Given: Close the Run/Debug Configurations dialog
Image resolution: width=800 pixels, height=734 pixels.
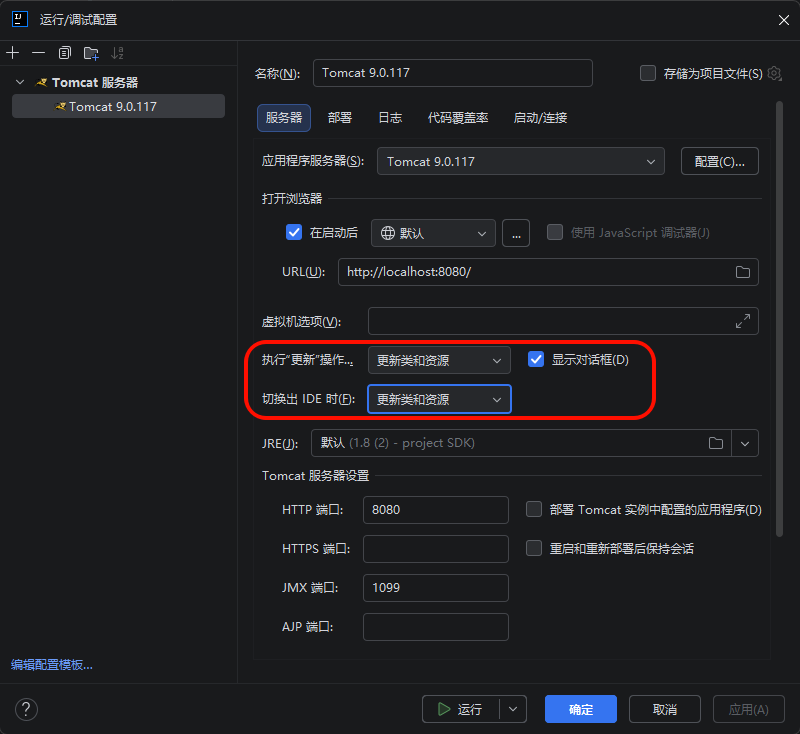Looking at the screenshot, I should (784, 20).
